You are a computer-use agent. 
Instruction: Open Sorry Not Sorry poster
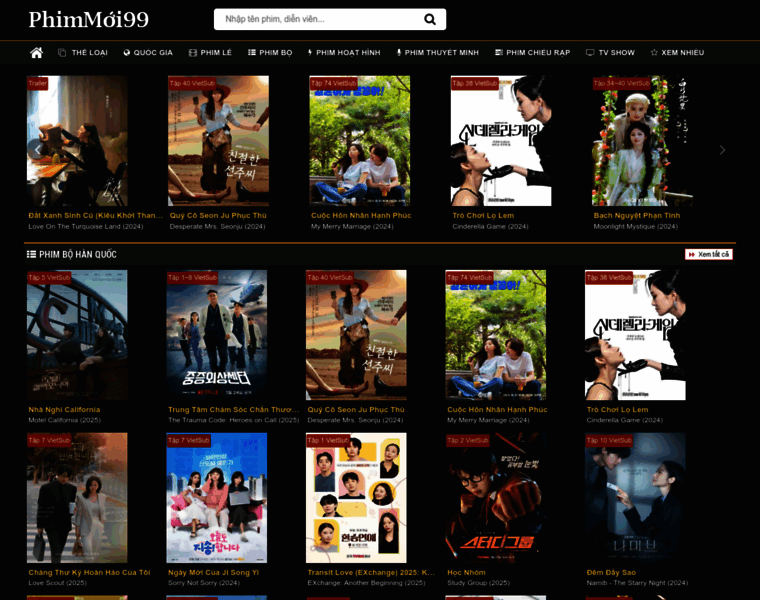pos(217,498)
